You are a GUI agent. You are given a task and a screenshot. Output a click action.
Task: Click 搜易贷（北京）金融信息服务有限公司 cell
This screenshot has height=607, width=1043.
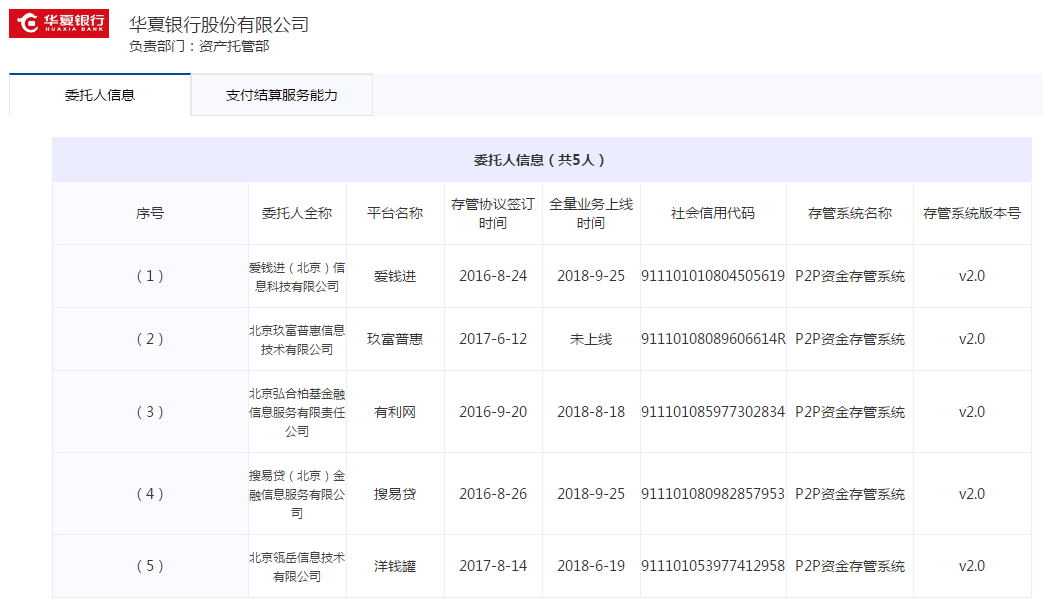(x=297, y=494)
